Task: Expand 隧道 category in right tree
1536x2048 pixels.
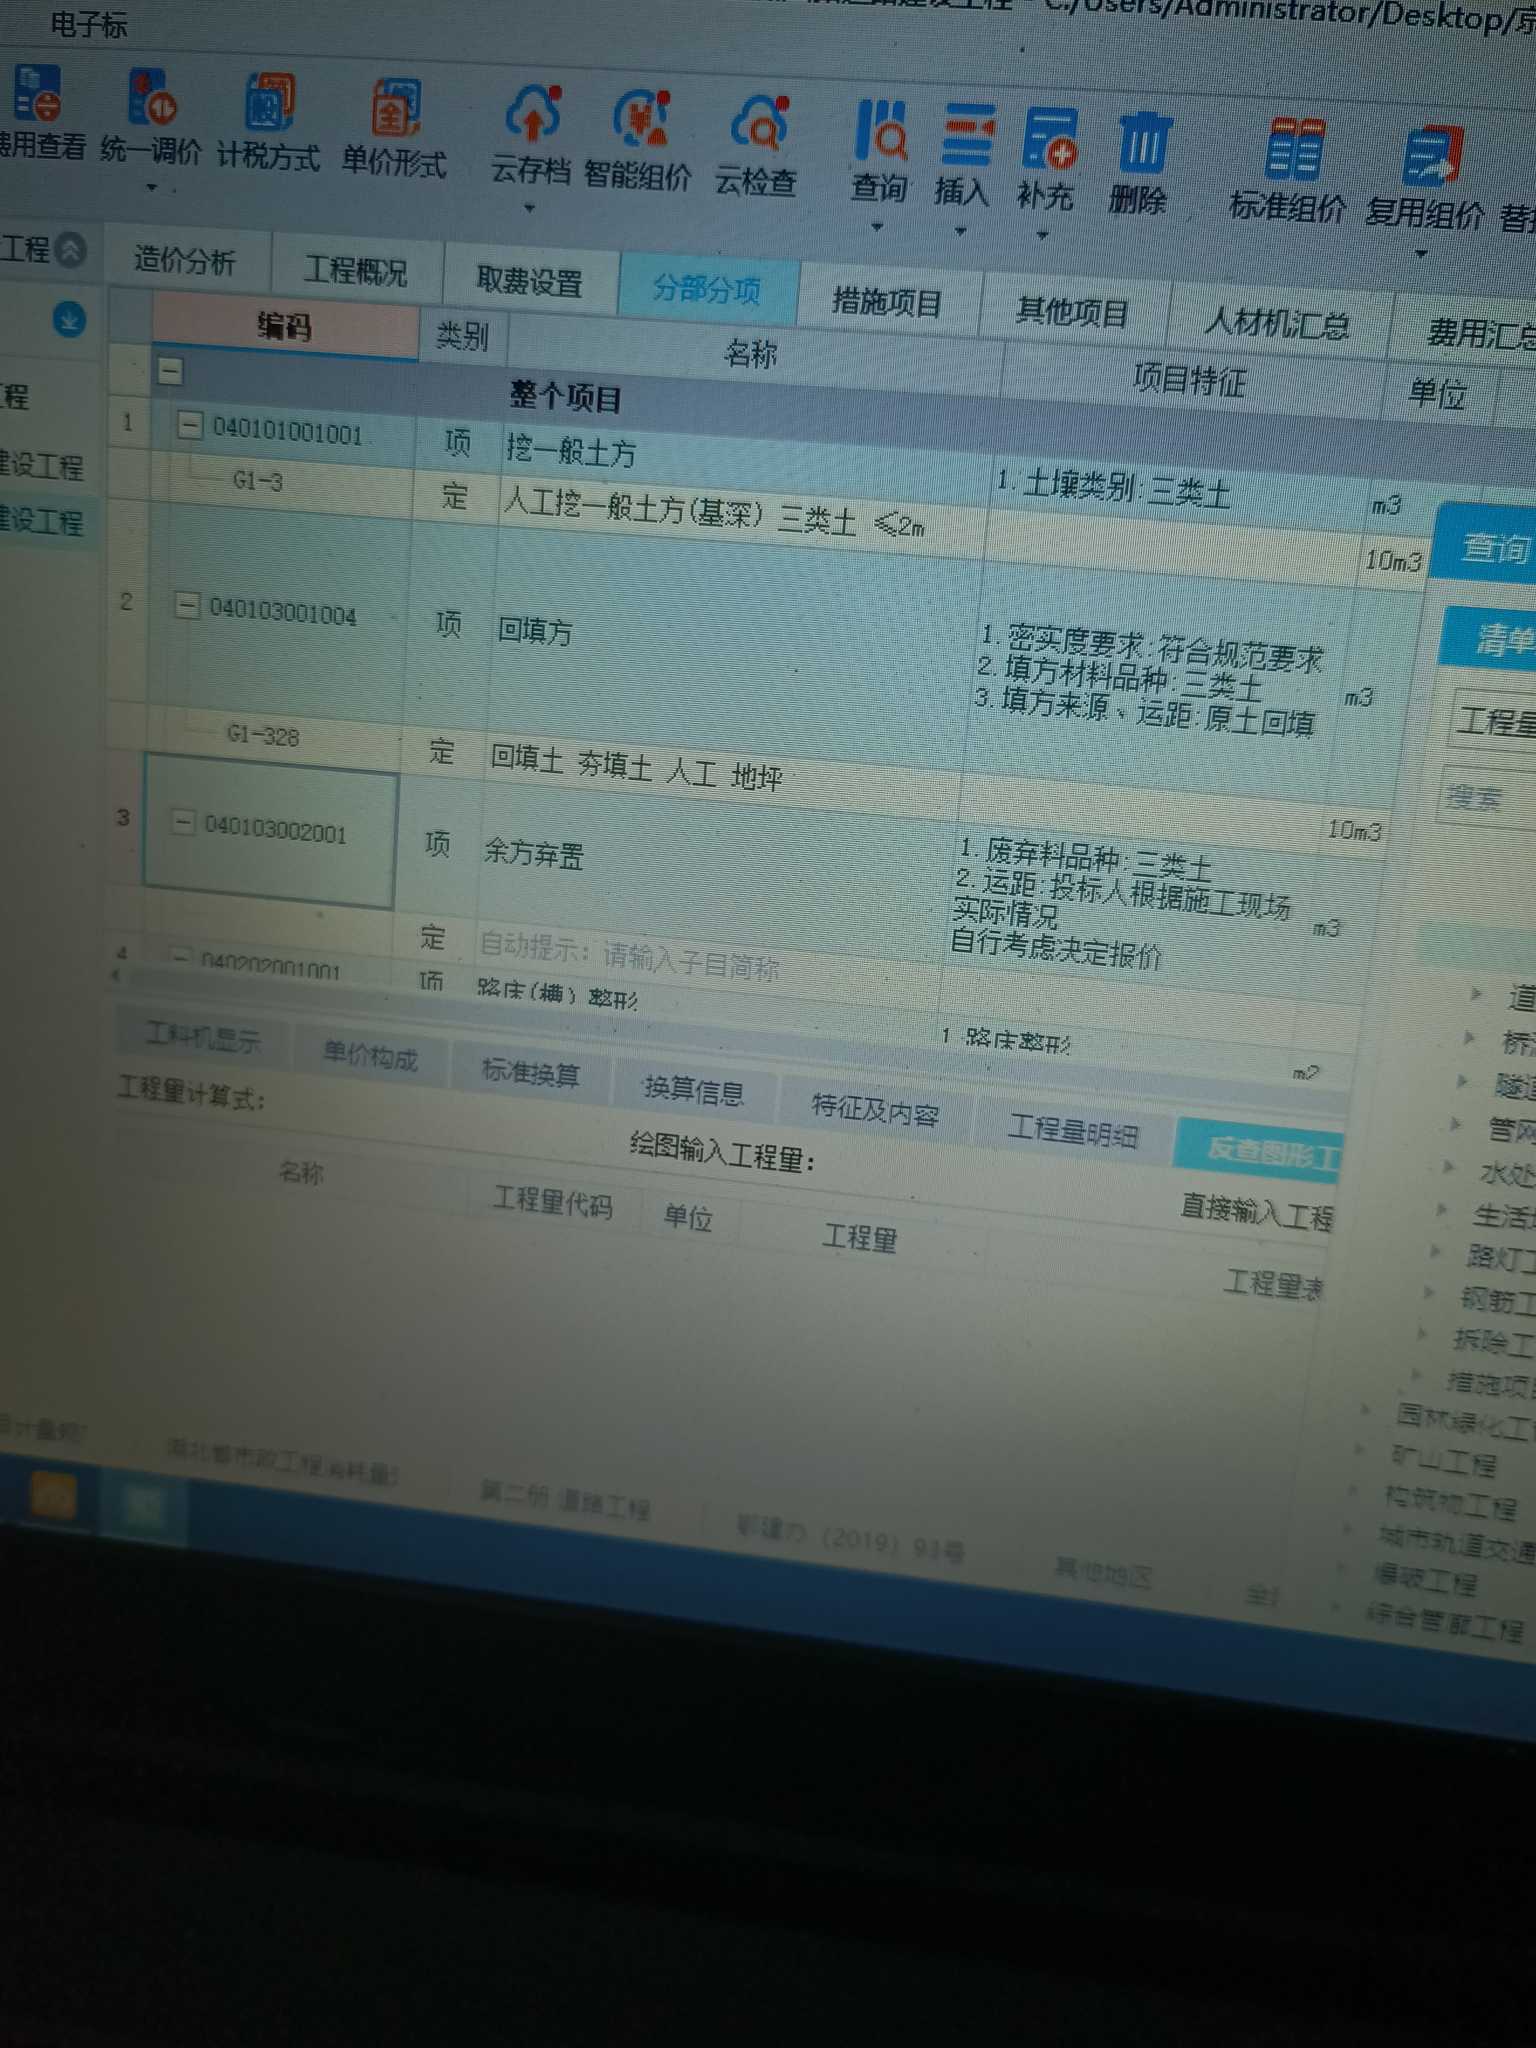Action: click(1464, 1081)
